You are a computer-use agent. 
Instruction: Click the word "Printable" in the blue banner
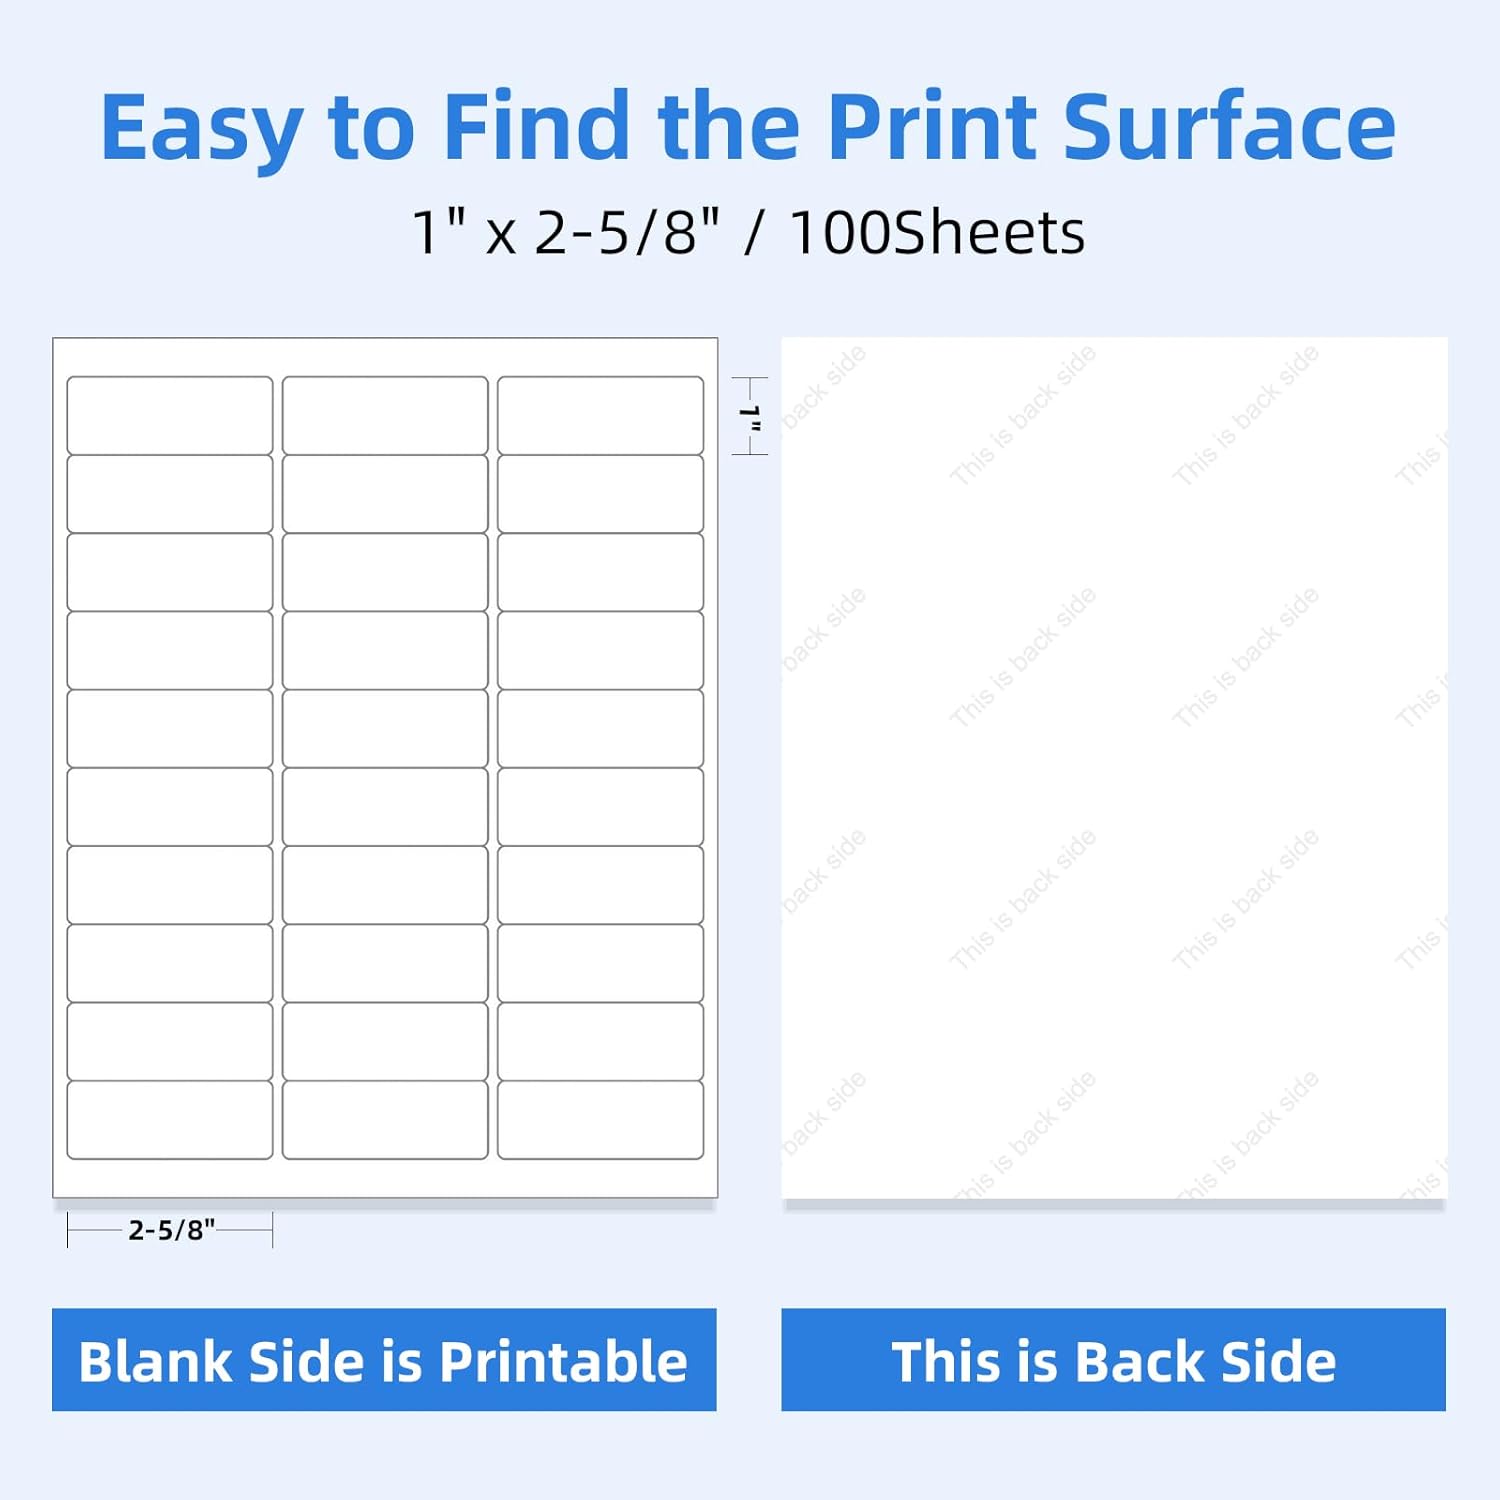[x=563, y=1360]
